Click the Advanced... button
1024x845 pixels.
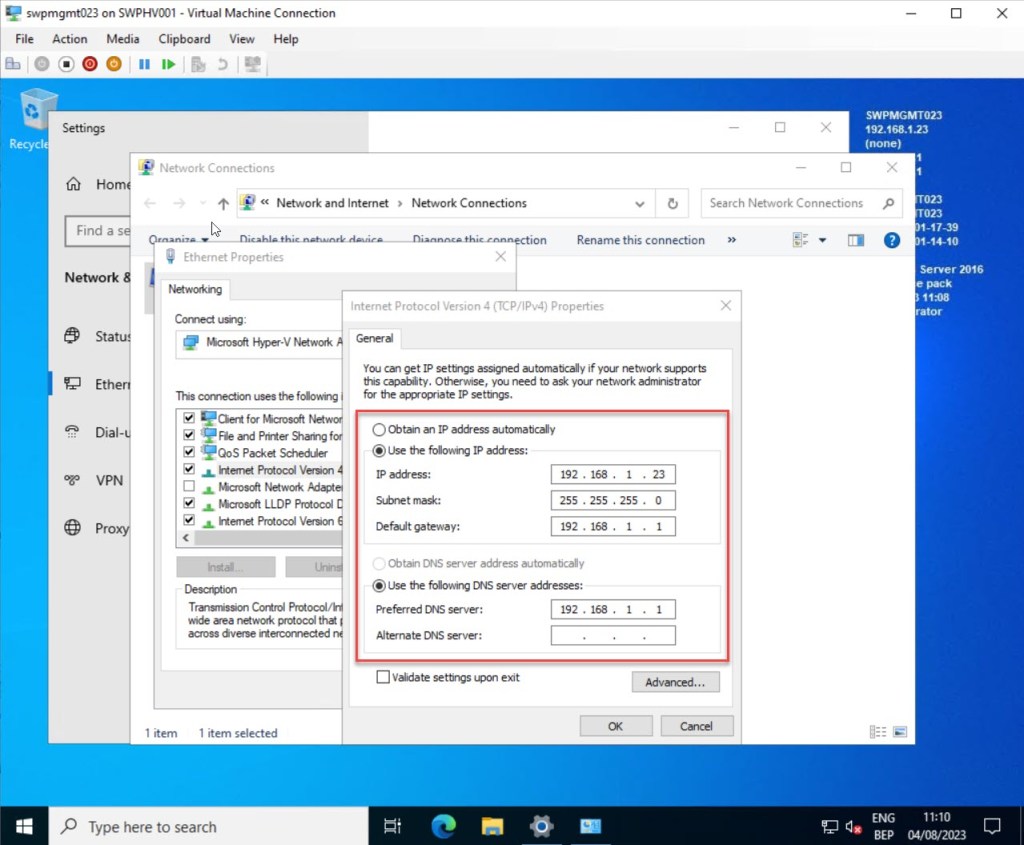coord(674,682)
